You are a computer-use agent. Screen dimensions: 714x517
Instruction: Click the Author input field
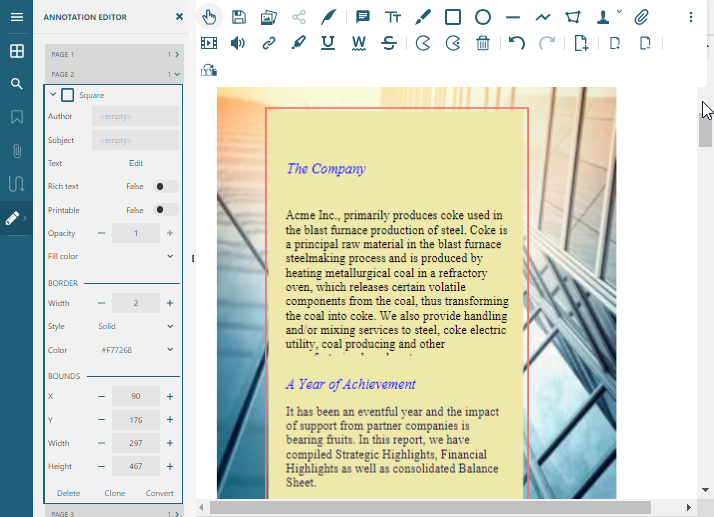tap(136, 116)
